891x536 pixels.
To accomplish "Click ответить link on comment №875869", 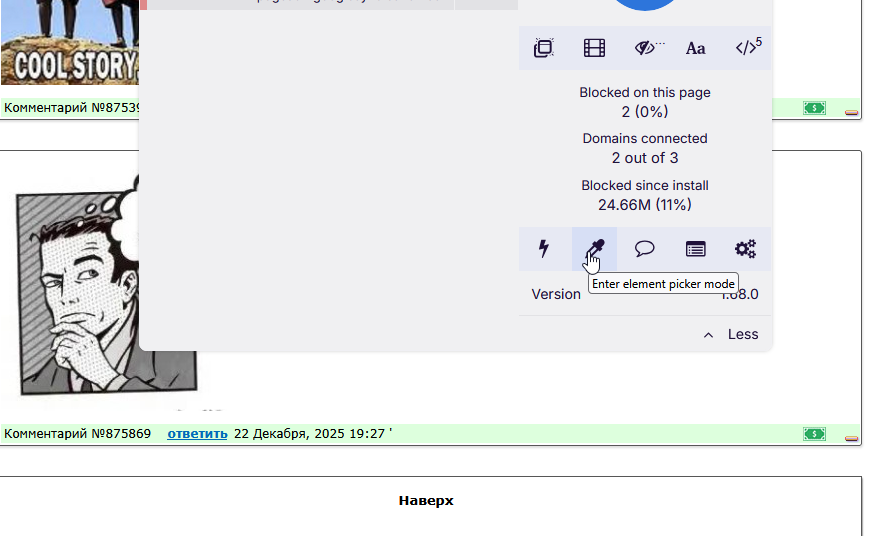I will coord(197,434).
